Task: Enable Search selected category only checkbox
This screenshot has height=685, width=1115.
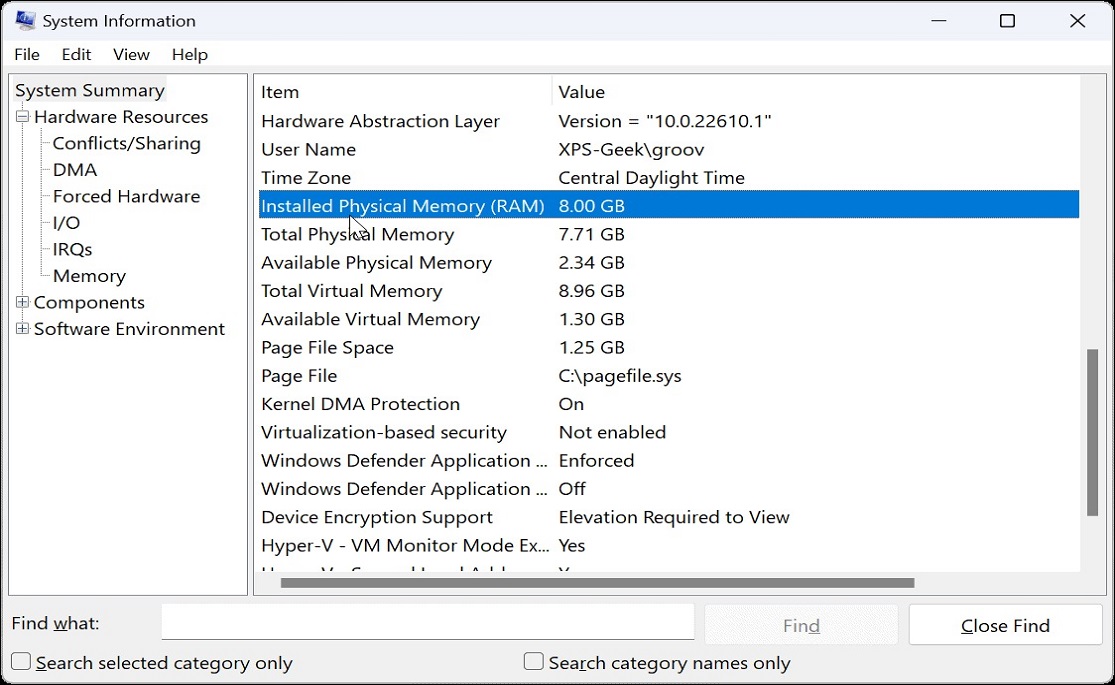Action: pyautogui.click(x=21, y=662)
